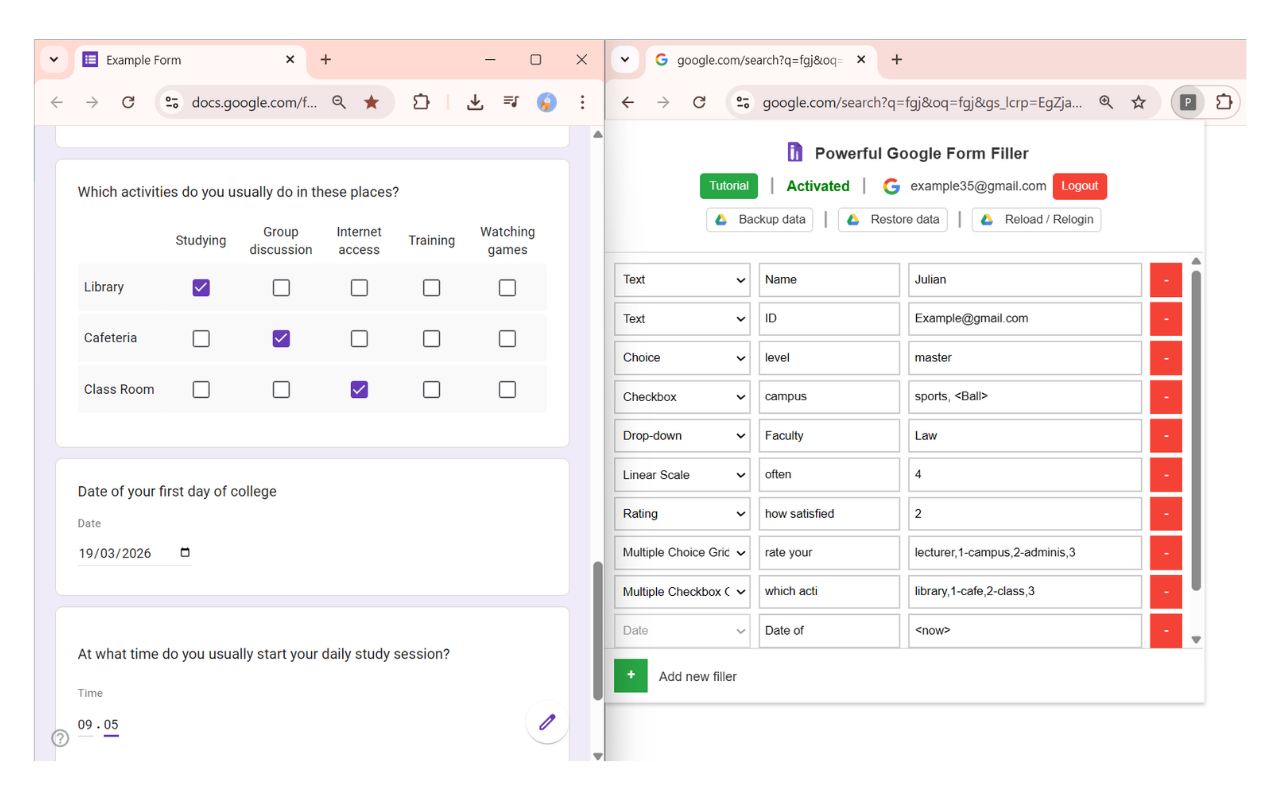Open the extensions puzzle icon in the Example Form window
Image resolution: width=1280 pixels, height=800 pixels.
[x=421, y=102]
